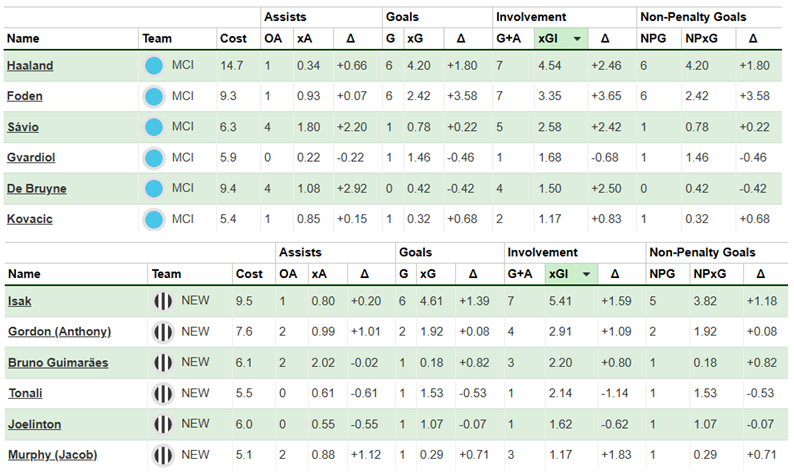Select Tonali's involvement delta -1.14
This screenshot has height=474, width=794.
pos(615,393)
